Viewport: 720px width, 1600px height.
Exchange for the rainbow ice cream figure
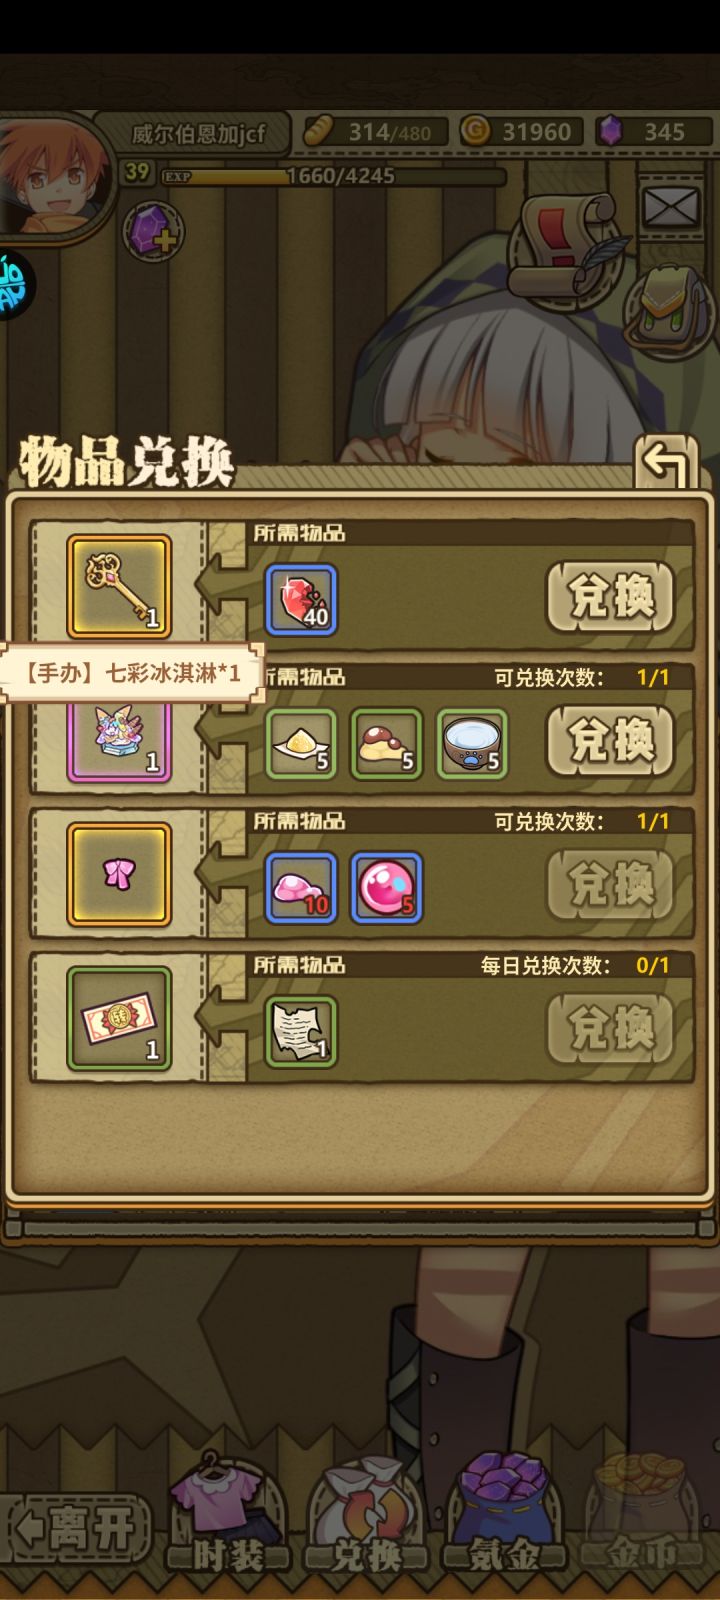coord(611,741)
